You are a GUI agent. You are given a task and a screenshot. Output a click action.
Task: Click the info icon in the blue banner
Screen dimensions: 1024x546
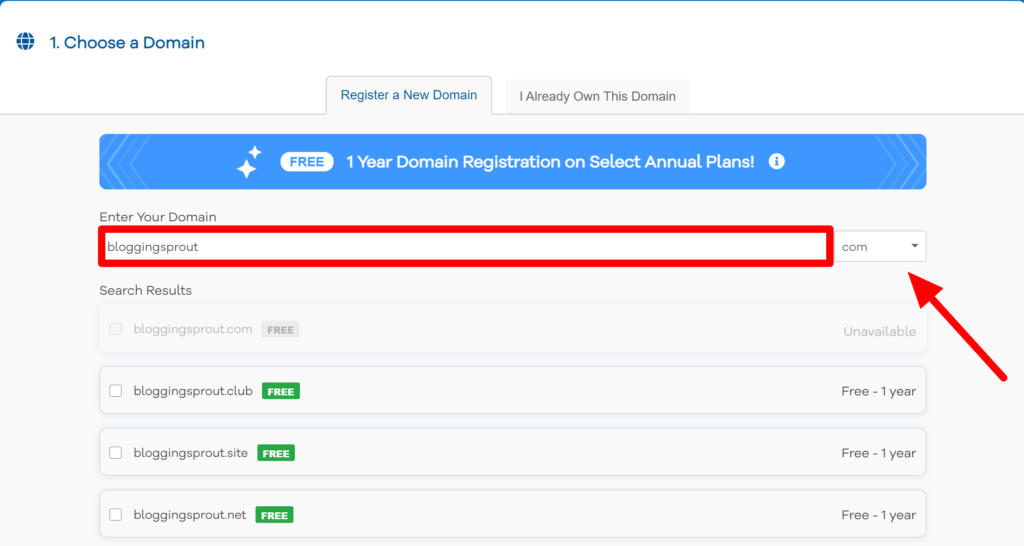(x=776, y=161)
